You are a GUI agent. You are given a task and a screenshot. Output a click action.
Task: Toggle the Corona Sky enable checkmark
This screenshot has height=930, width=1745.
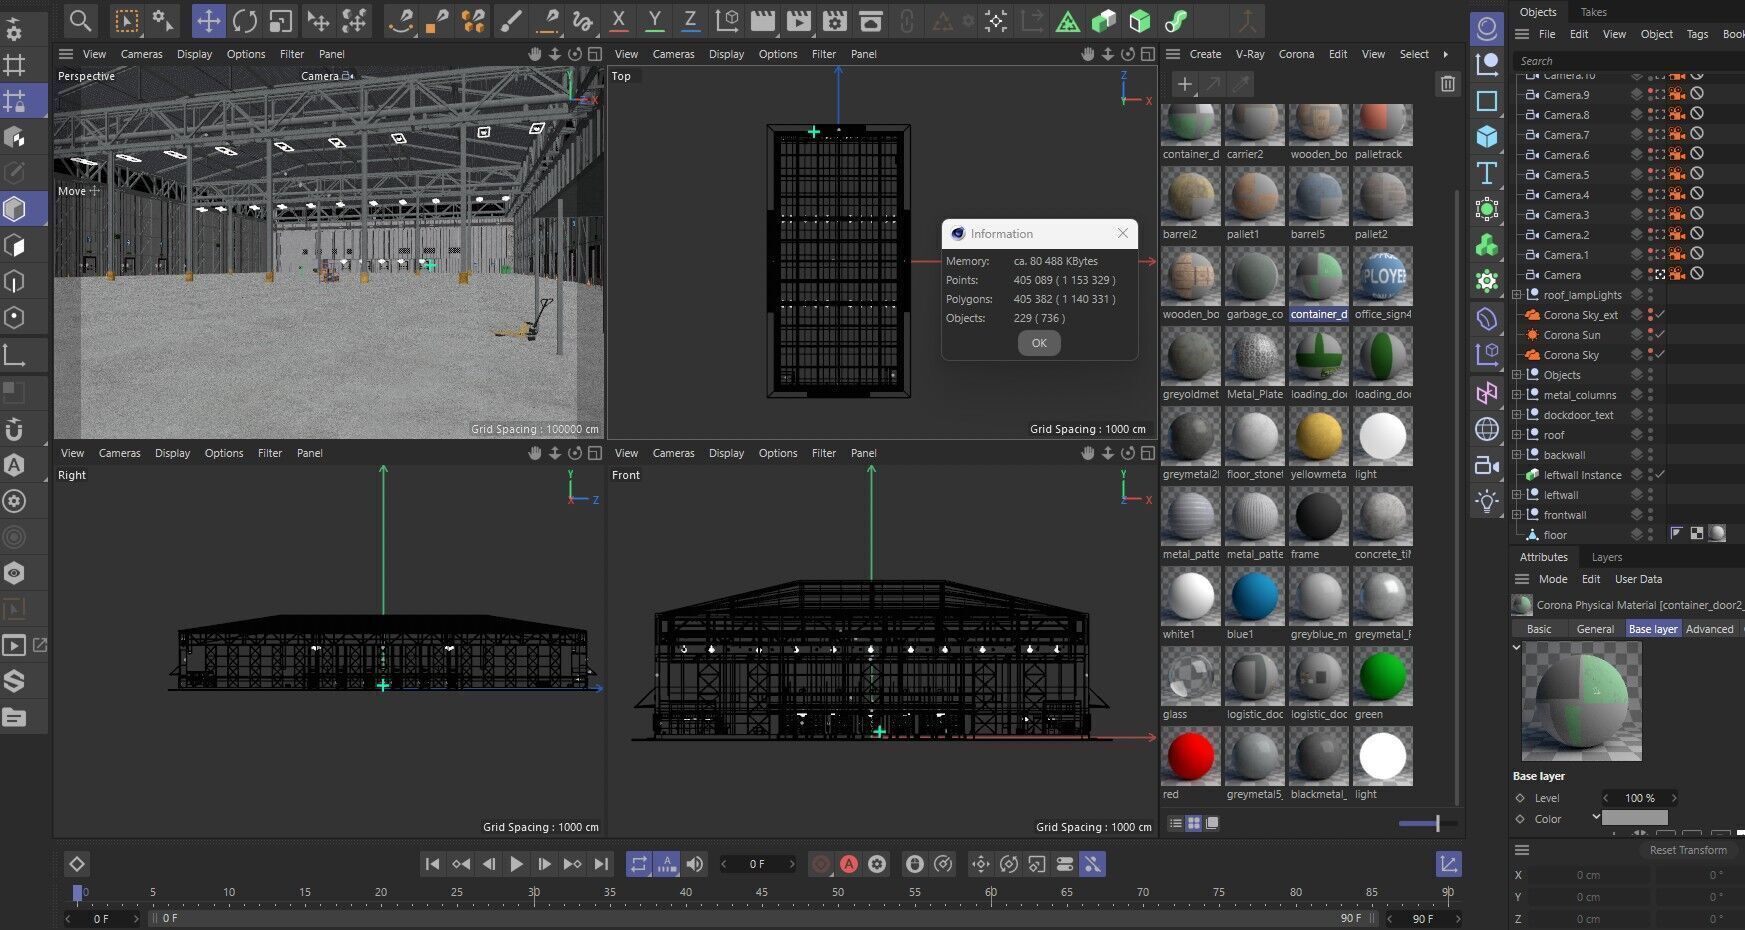point(1659,355)
